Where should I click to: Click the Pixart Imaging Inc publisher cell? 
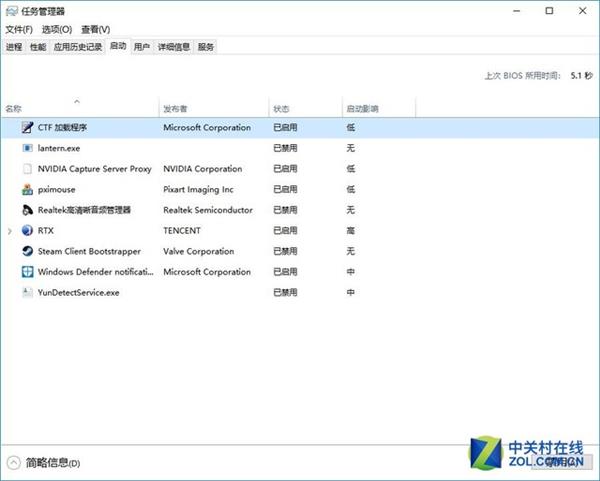[x=198, y=189]
